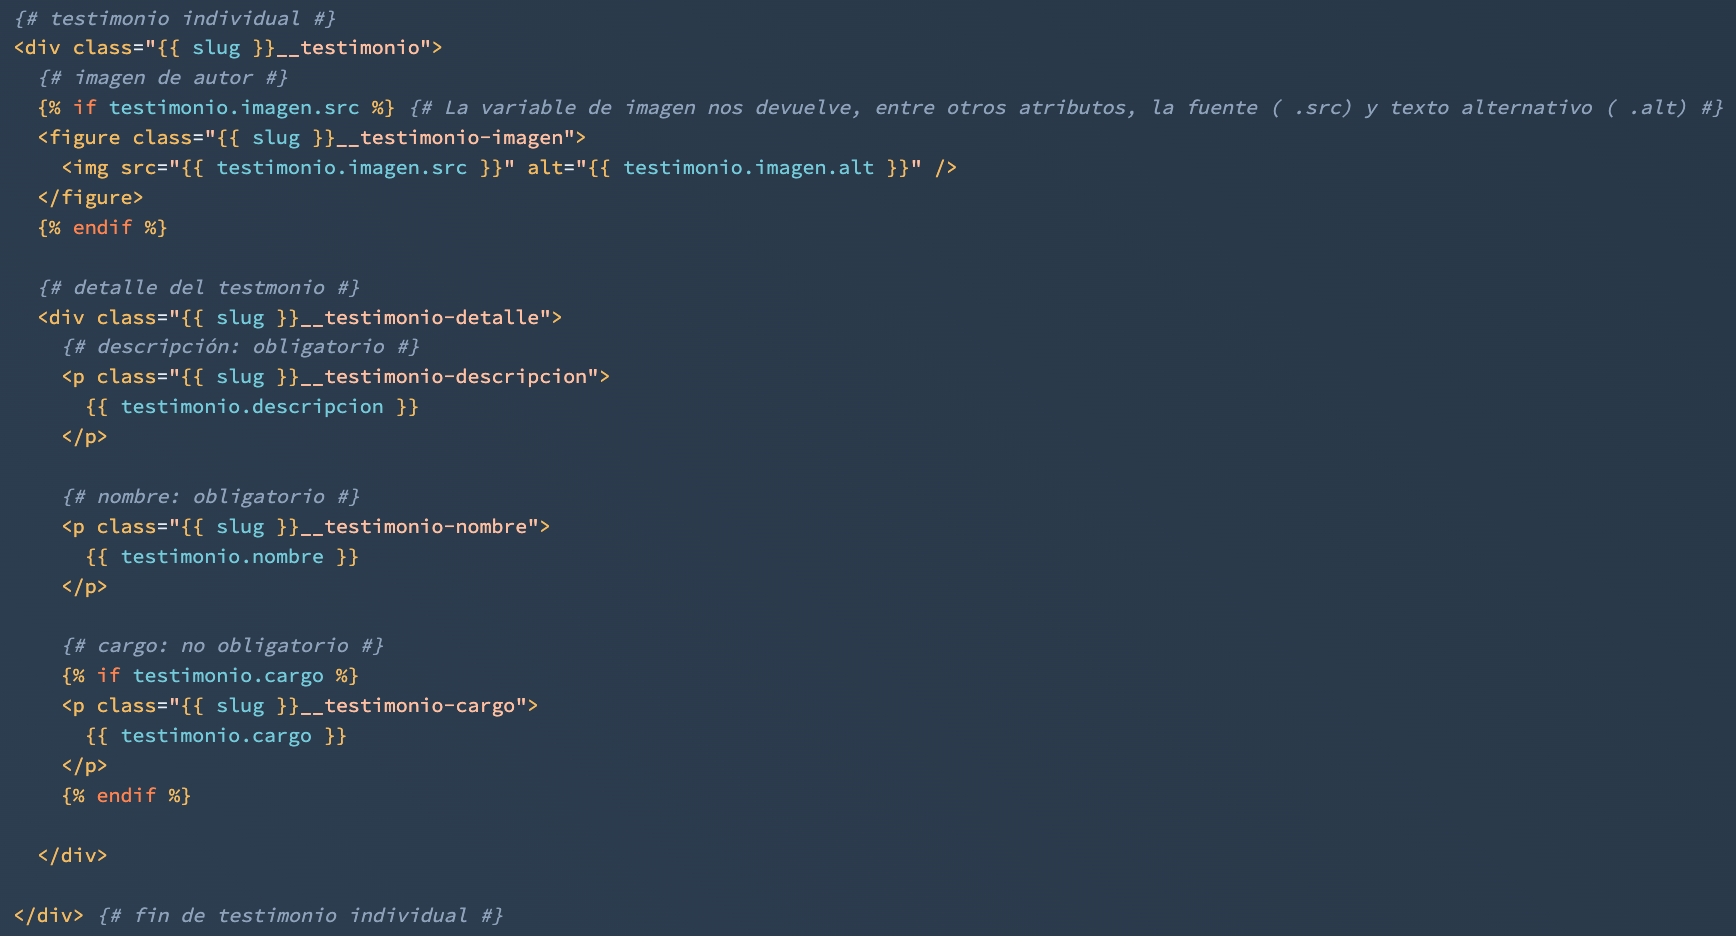The width and height of the screenshot is (1736, 936).
Task: Click the 'testimonio individual' comment on first line
Action: [x=175, y=18]
